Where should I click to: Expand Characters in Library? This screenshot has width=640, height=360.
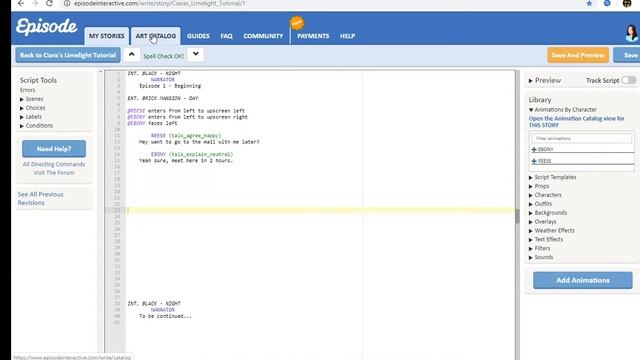click(545, 195)
